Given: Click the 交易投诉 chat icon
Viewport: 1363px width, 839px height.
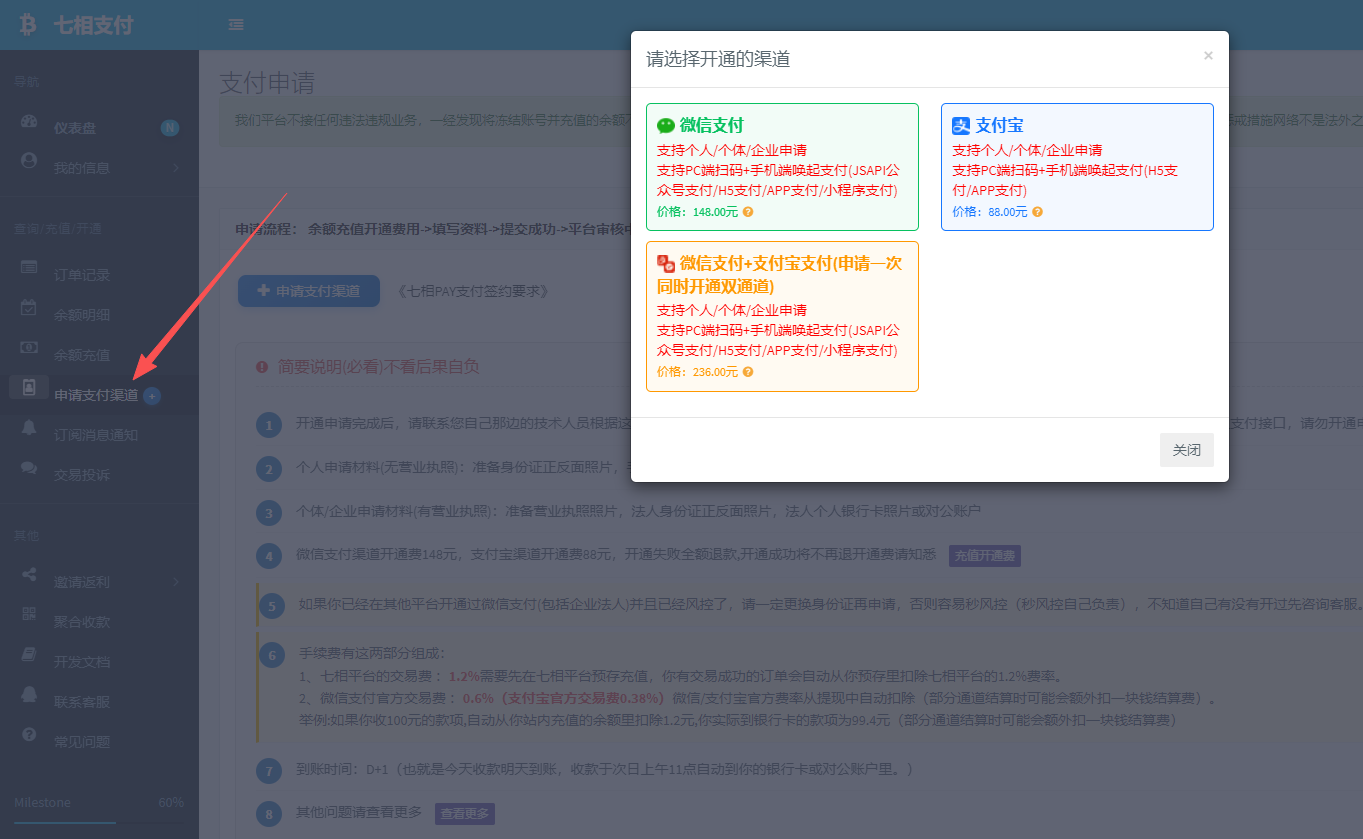Looking at the screenshot, I should click(29, 468).
